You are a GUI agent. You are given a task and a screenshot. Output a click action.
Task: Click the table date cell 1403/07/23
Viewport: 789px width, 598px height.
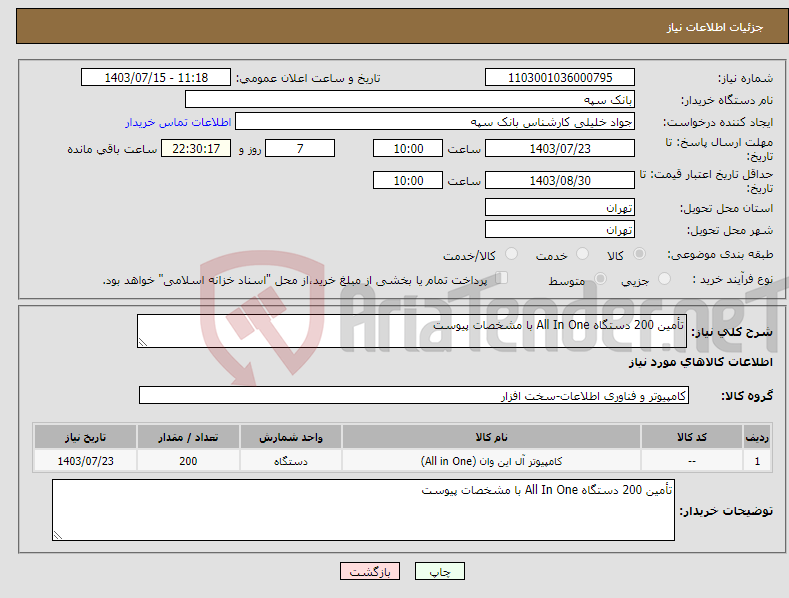85,461
